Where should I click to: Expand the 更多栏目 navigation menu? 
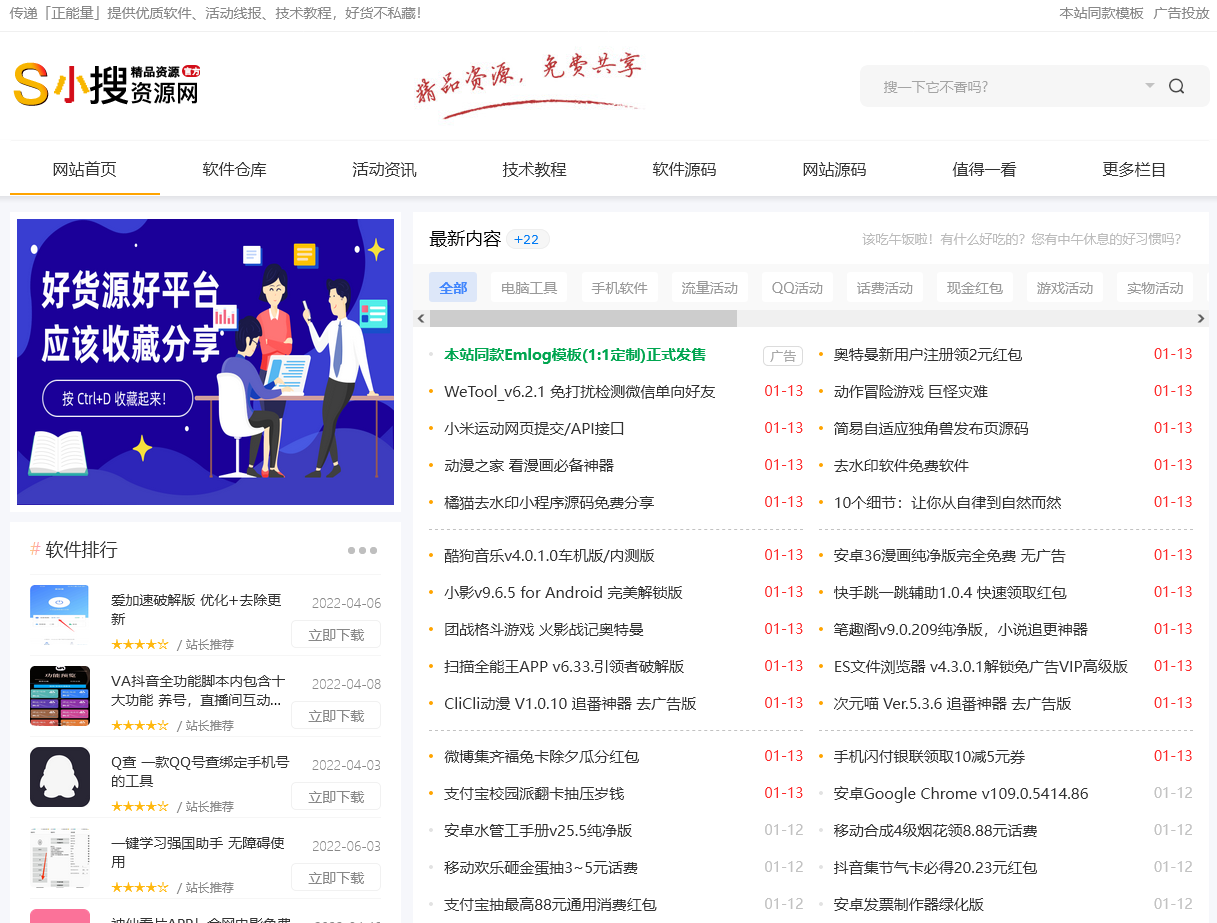1133,169
